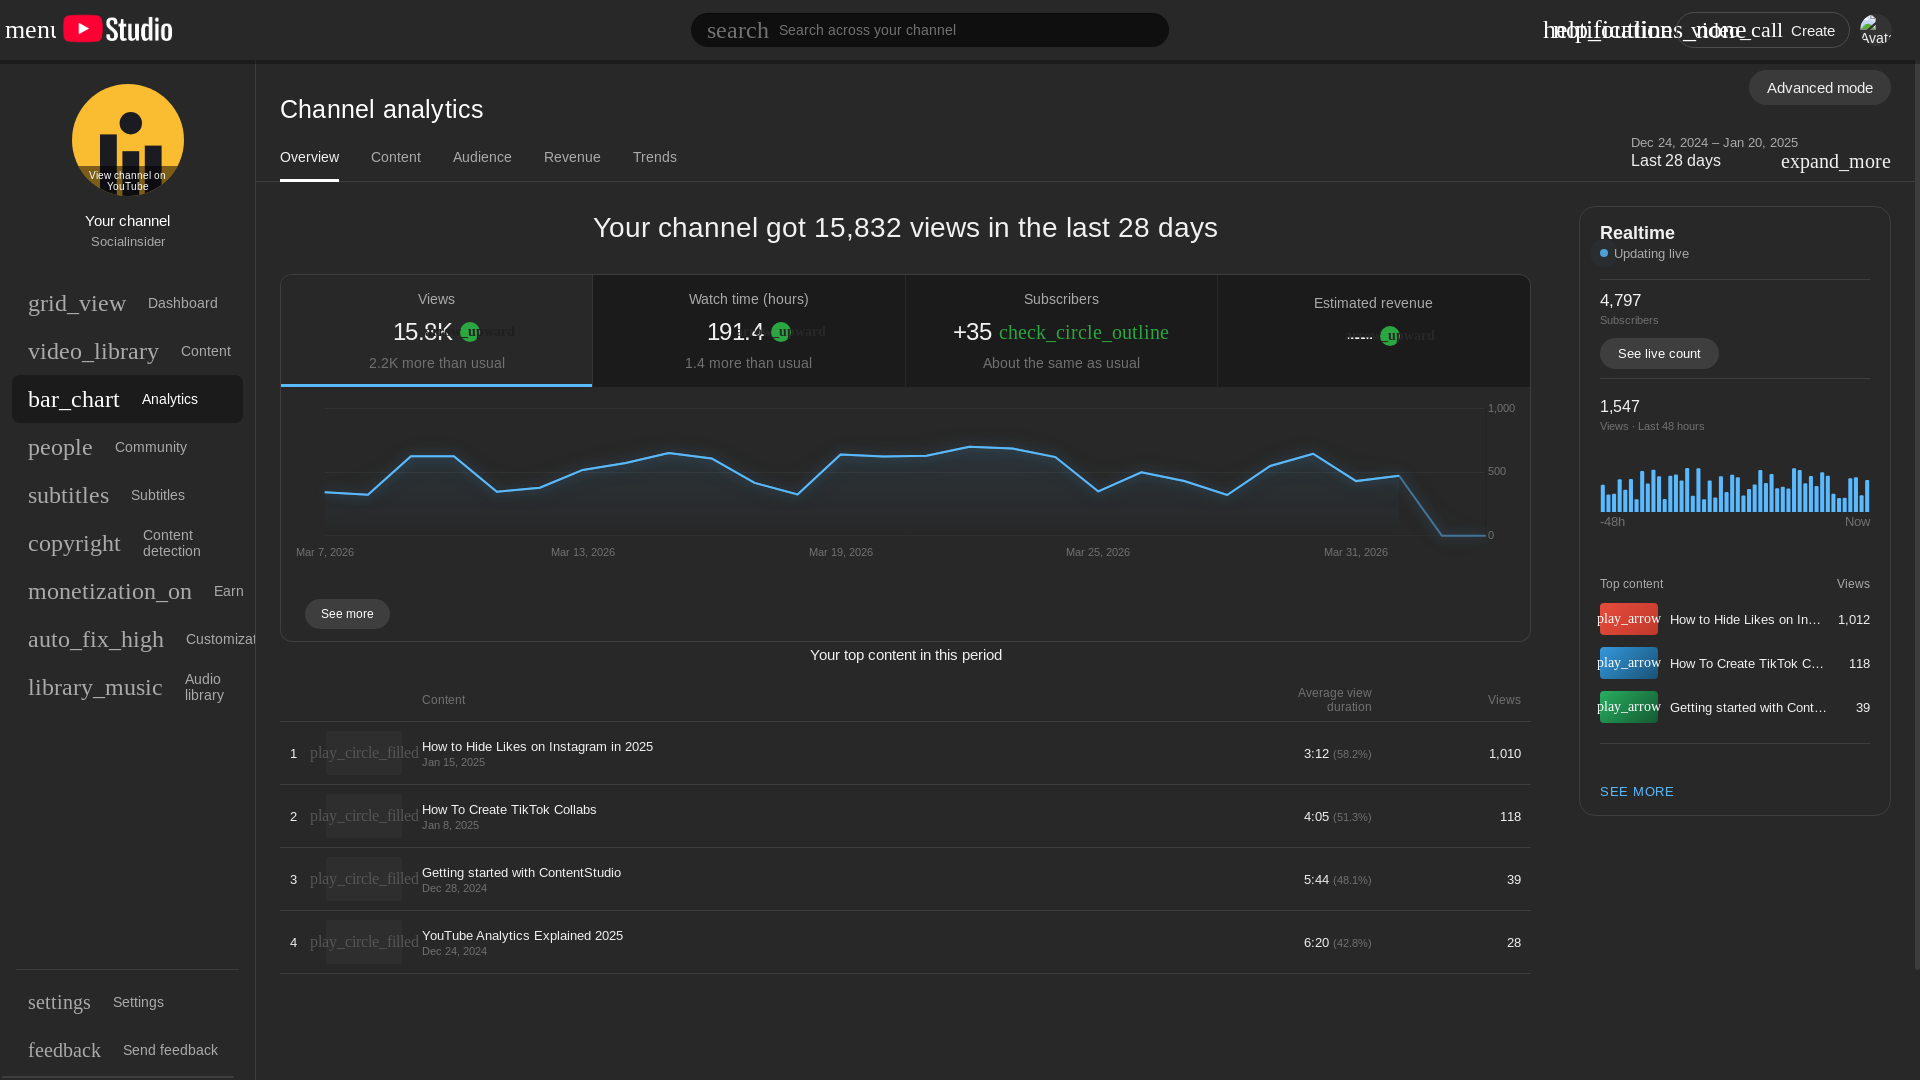Expand the Last 28 days date range dropdown
Viewport: 1920px width, 1080px height.
coord(1760,152)
